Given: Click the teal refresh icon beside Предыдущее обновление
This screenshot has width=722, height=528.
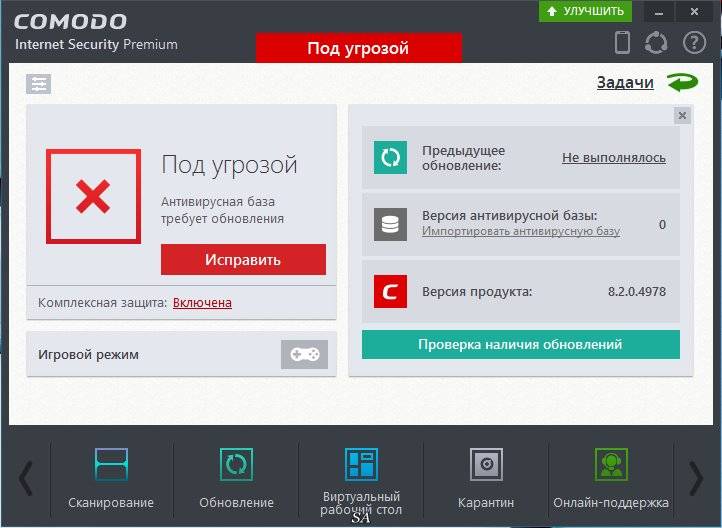Looking at the screenshot, I should (x=390, y=157).
